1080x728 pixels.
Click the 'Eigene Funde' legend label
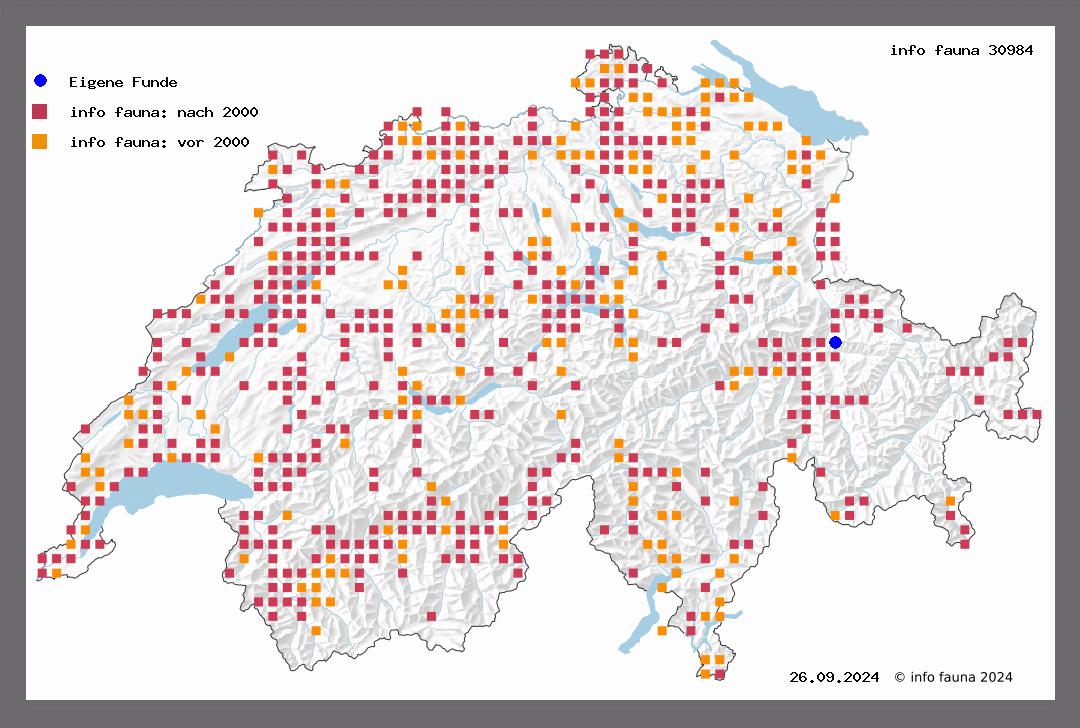coord(123,82)
